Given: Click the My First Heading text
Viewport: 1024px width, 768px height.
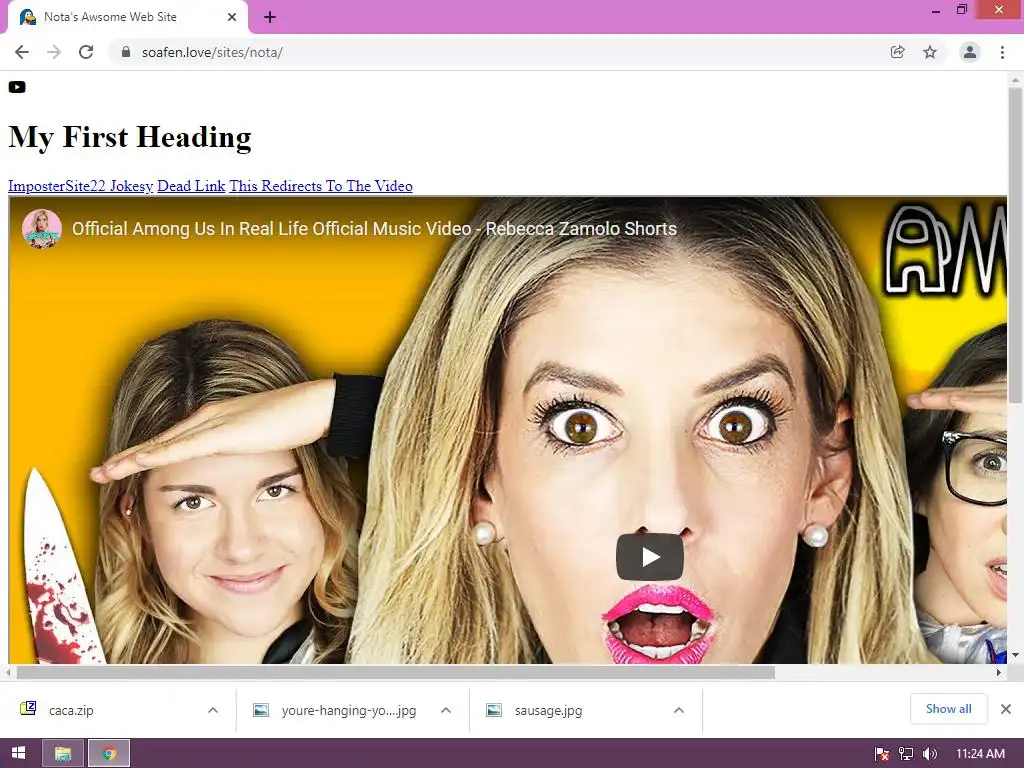Looking at the screenshot, I should (x=129, y=137).
